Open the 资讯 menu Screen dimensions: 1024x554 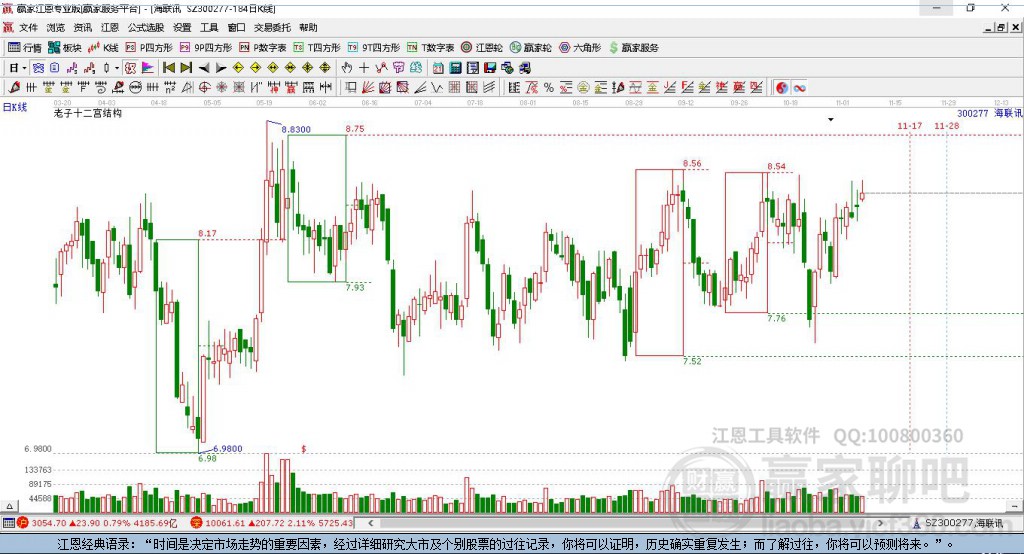(x=82, y=27)
